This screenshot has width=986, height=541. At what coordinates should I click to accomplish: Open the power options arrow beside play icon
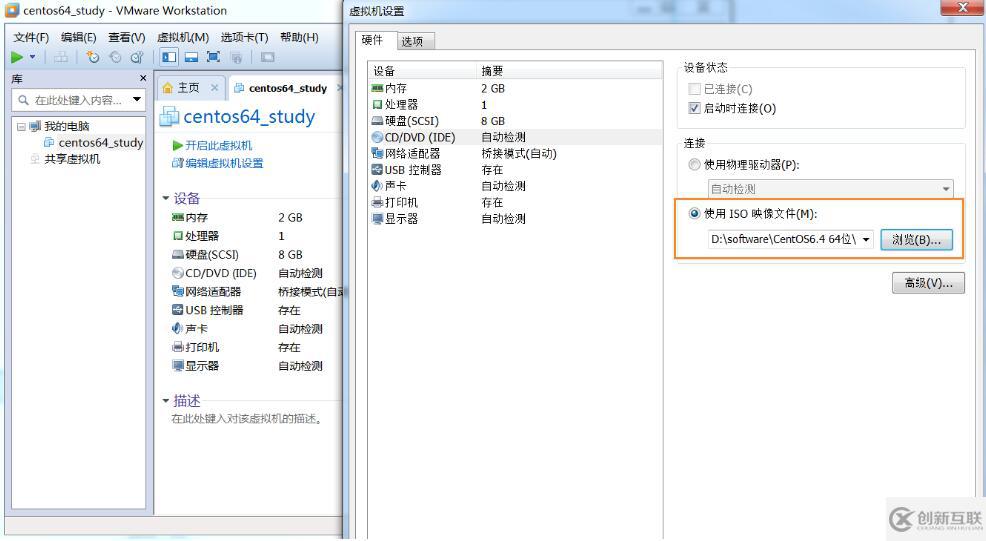33,57
